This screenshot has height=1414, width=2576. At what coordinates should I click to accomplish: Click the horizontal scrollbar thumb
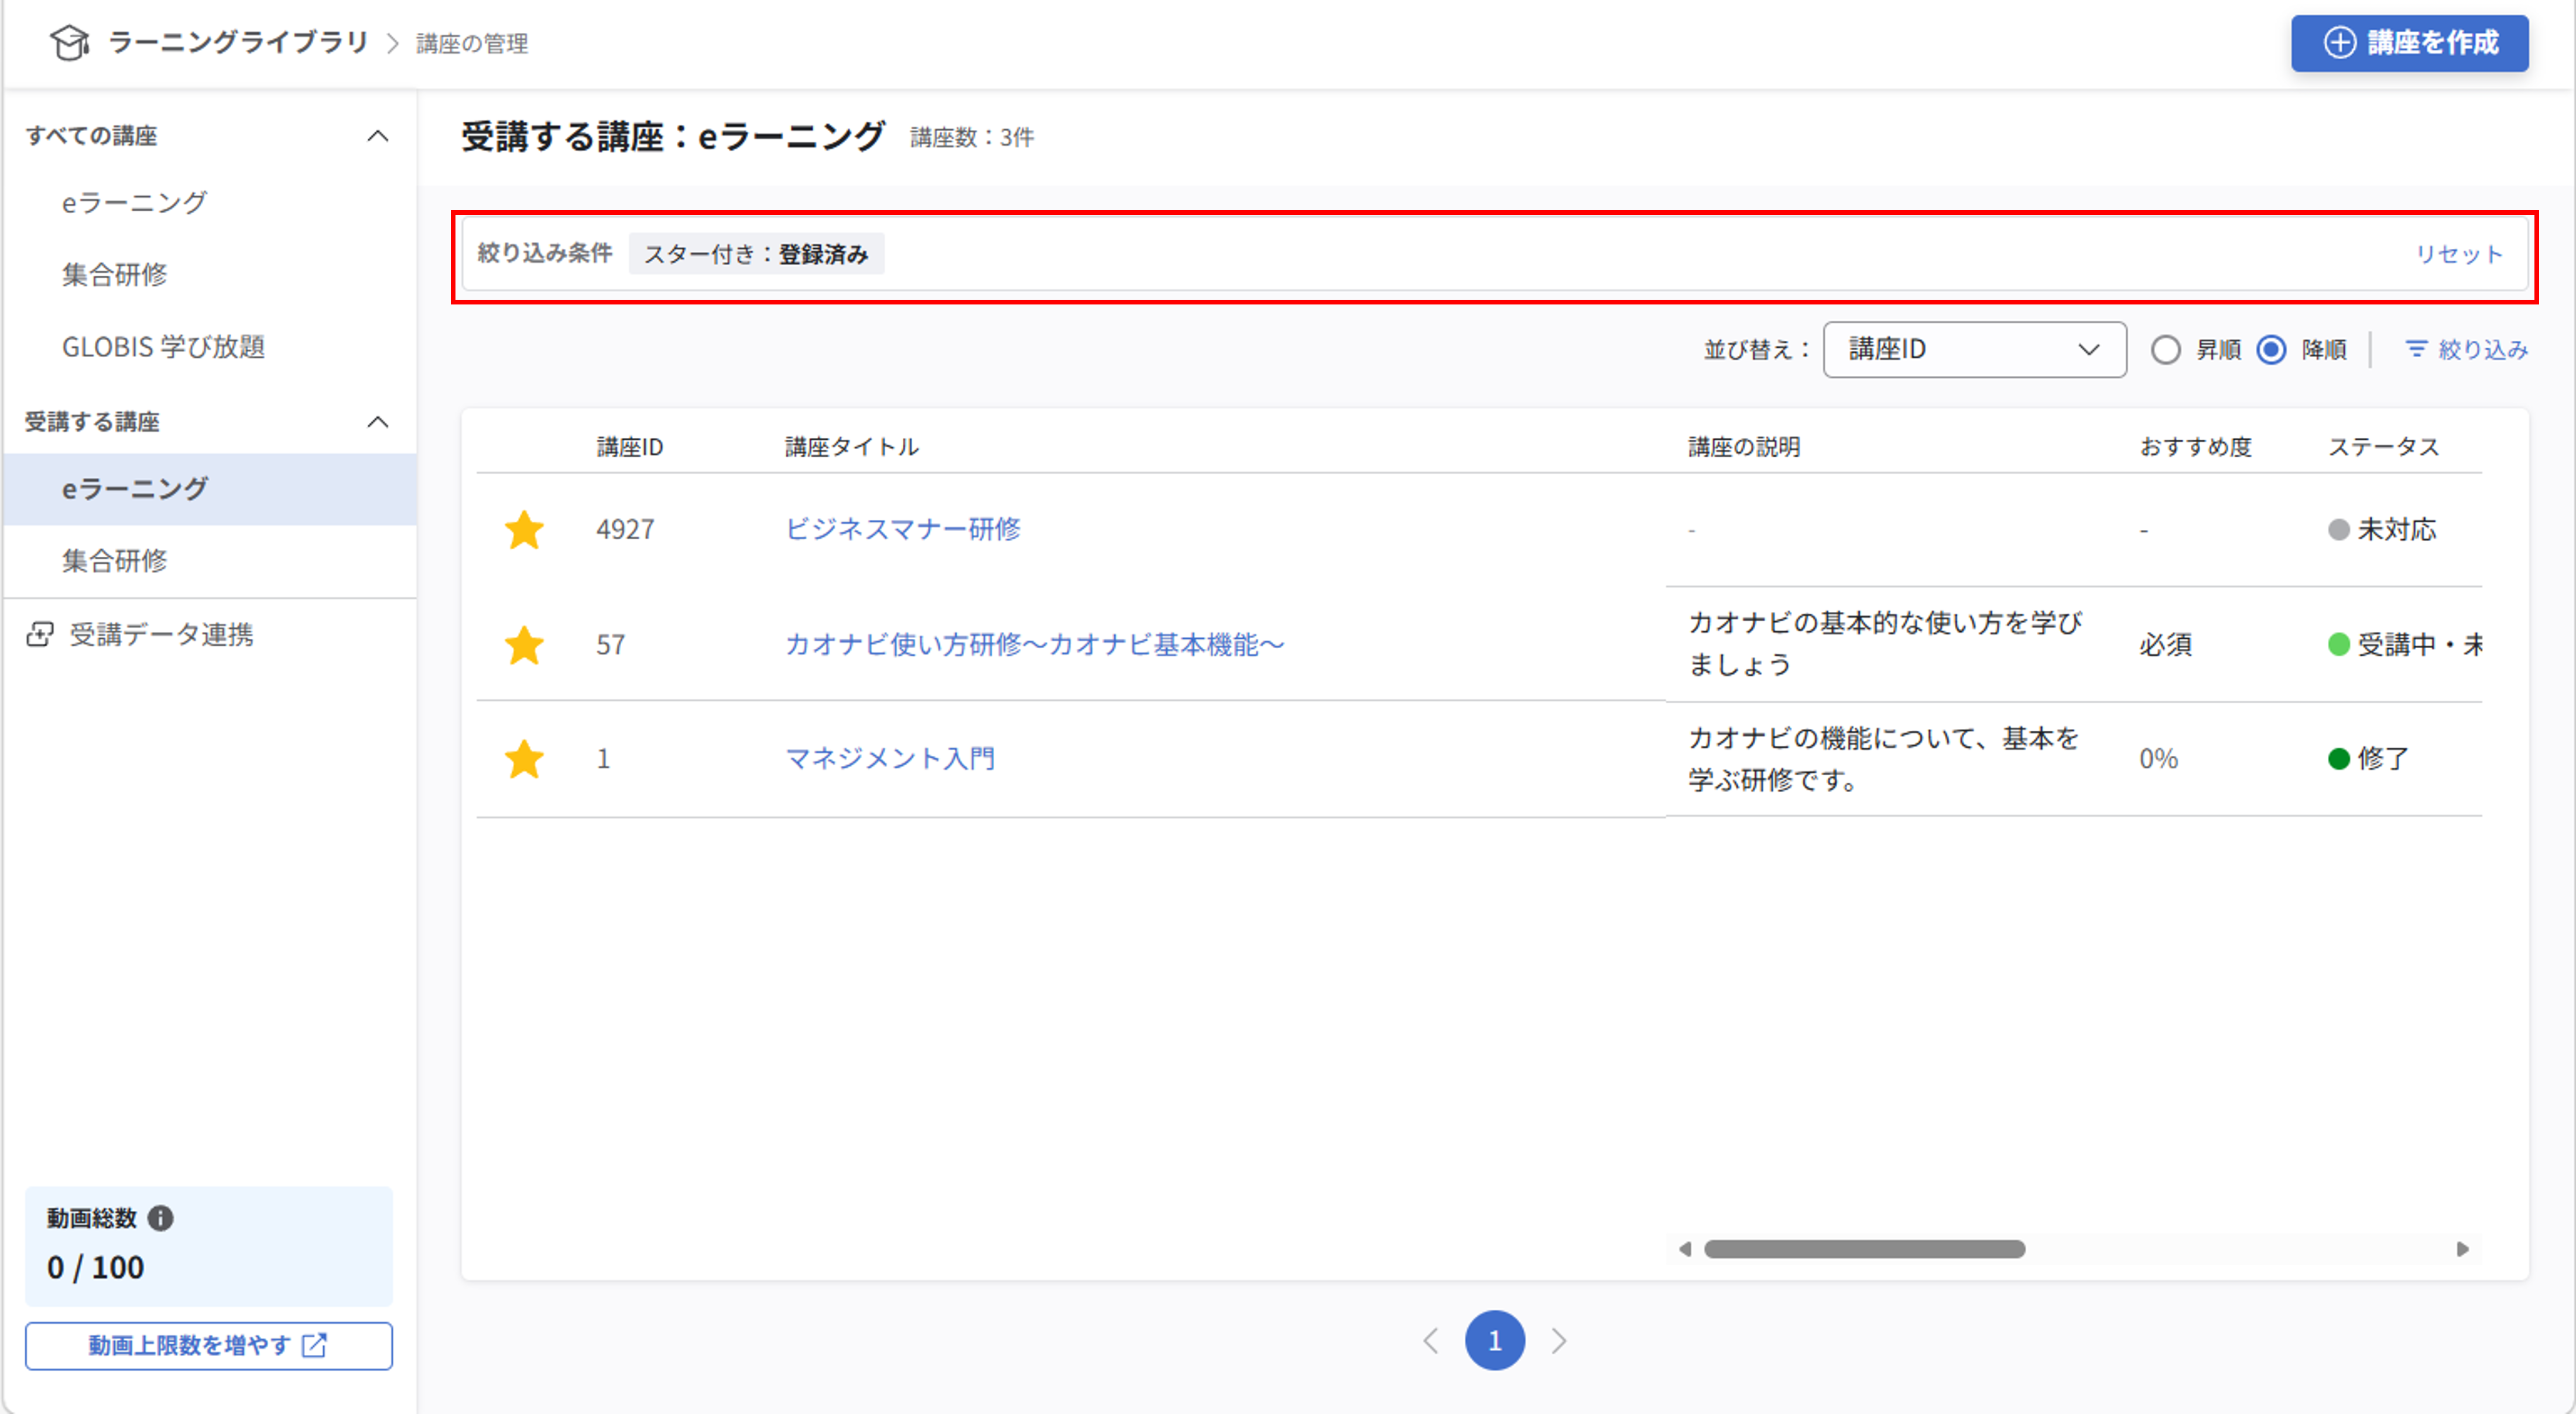1865,1249
